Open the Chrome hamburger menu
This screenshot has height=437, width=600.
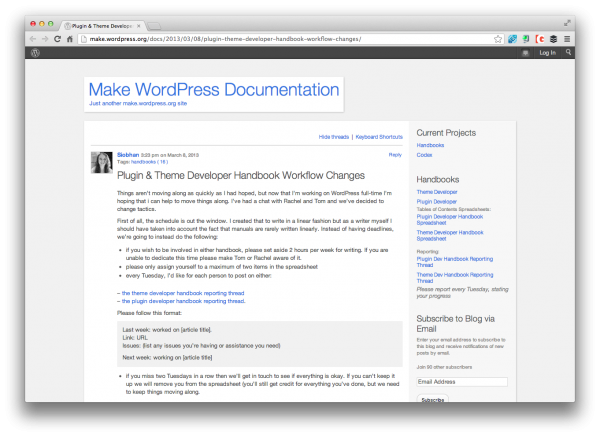pos(567,39)
